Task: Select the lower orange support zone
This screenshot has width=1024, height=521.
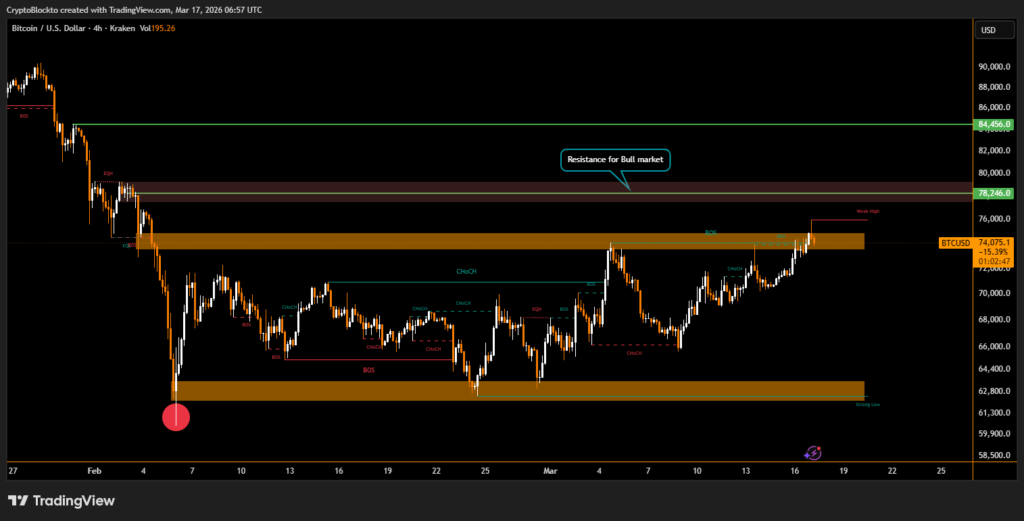Action: 520,390
